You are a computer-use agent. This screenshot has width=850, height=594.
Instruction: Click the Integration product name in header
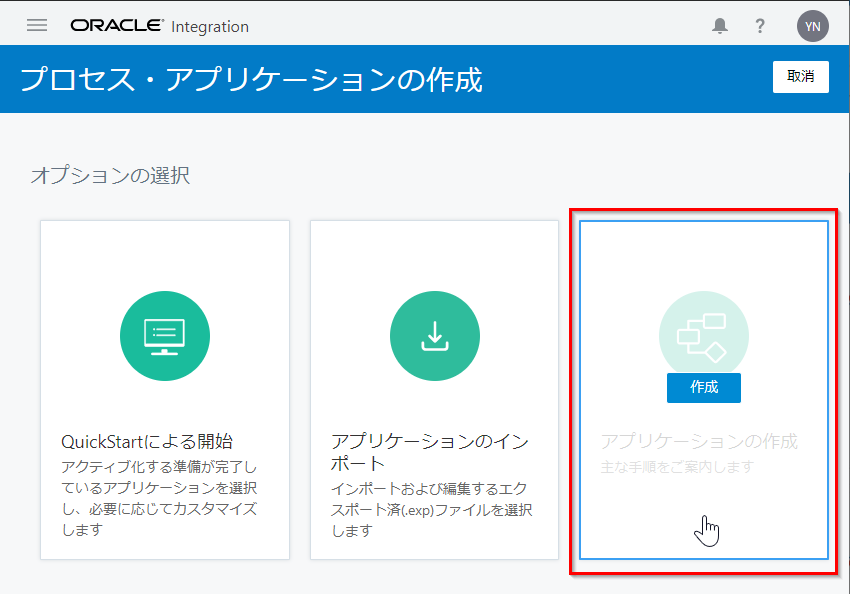pyautogui.click(x=210, y=27)
